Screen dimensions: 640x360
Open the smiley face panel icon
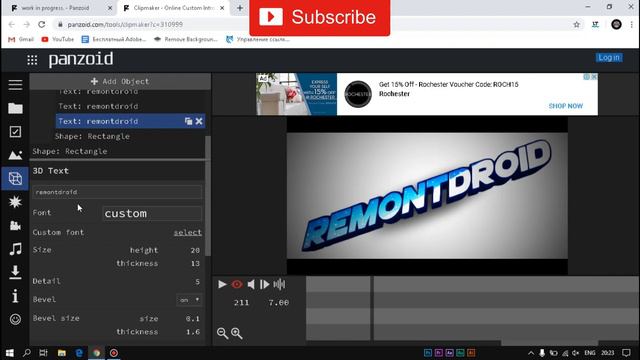[x=15, y=319]
